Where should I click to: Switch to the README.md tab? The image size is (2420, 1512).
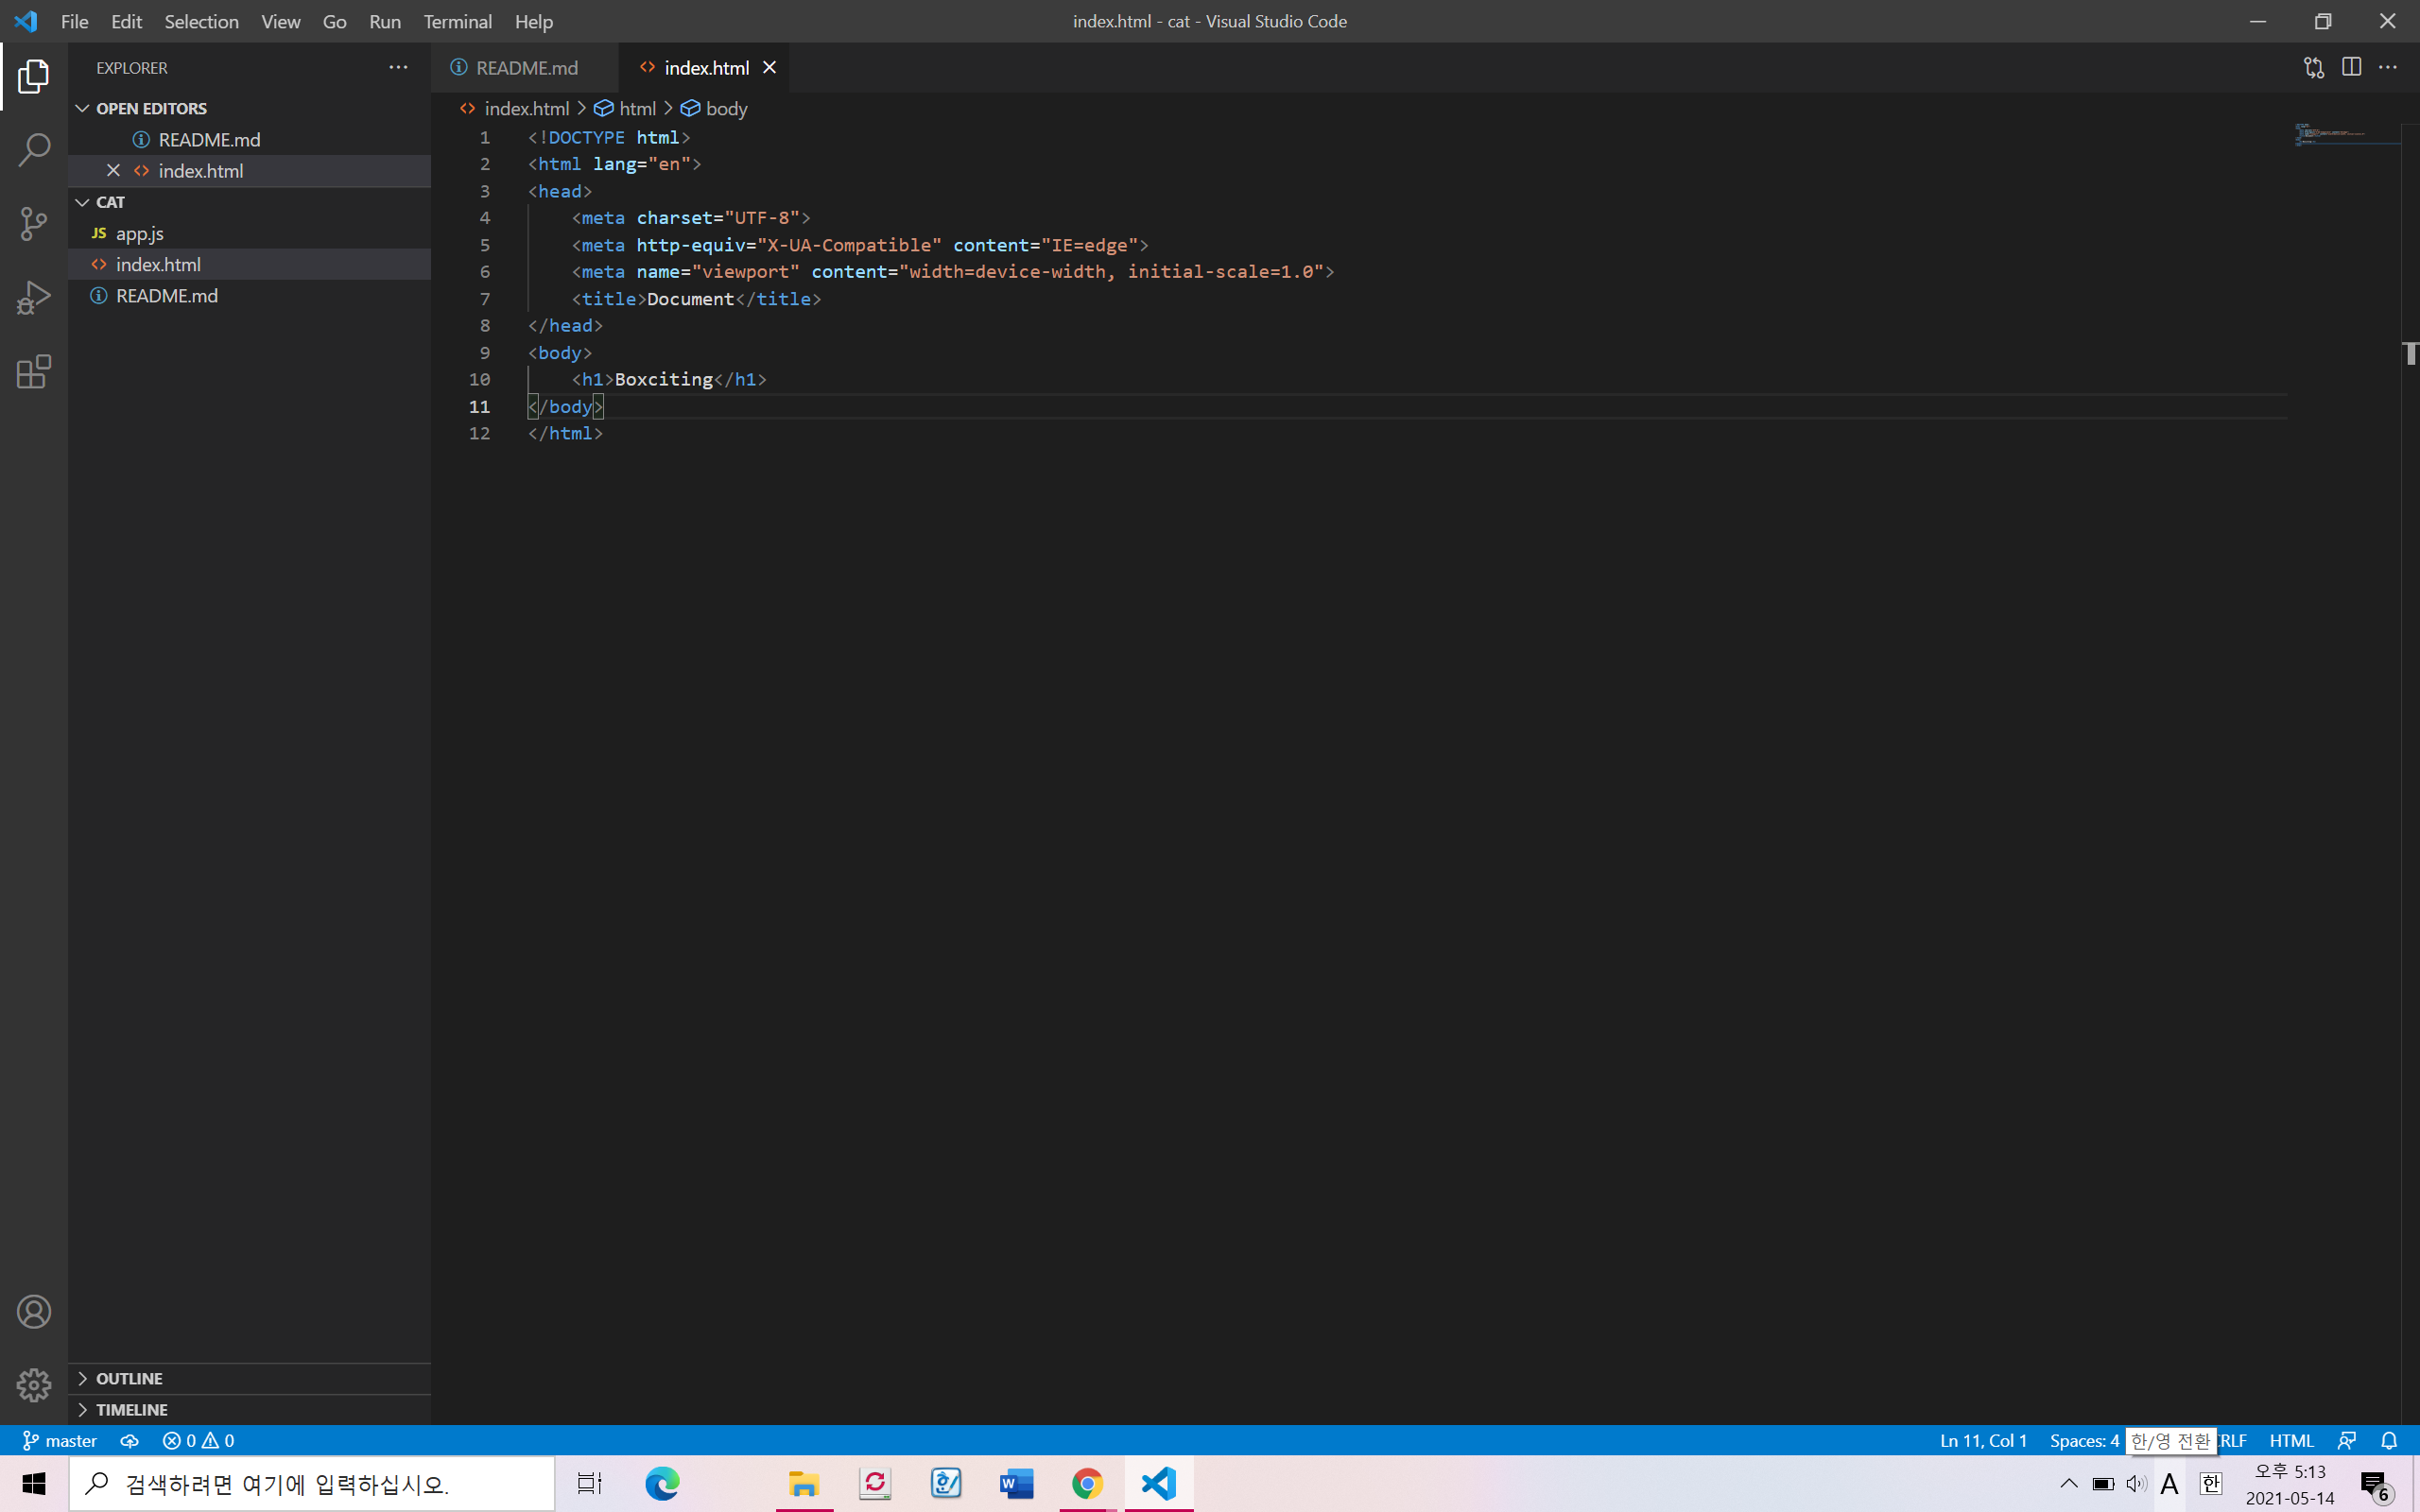pyautogui.click(x=526, y=67)
